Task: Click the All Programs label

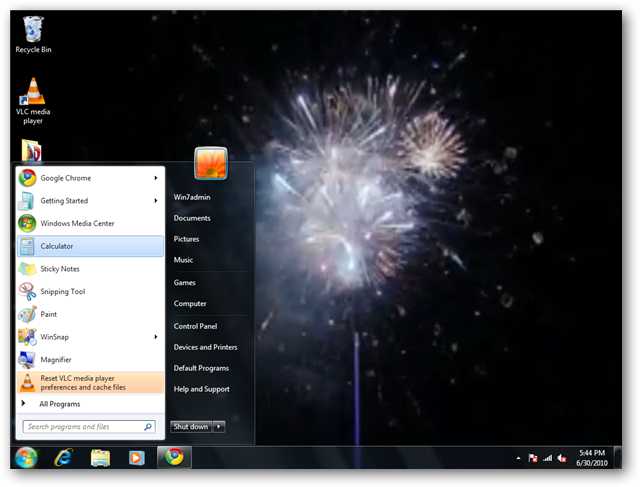Action: (x=60, y=404)
